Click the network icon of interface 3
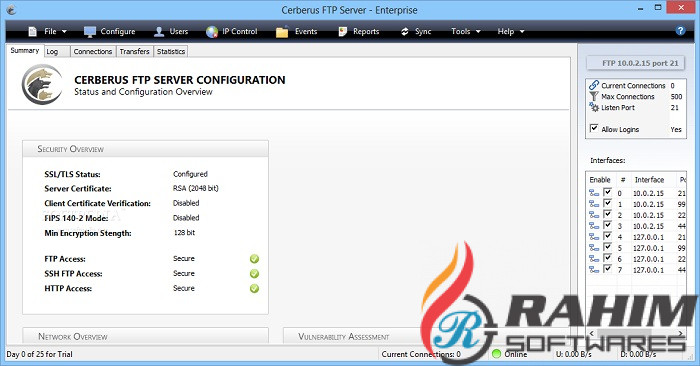The height and width of the screenshot is (366, 700). 594,226
